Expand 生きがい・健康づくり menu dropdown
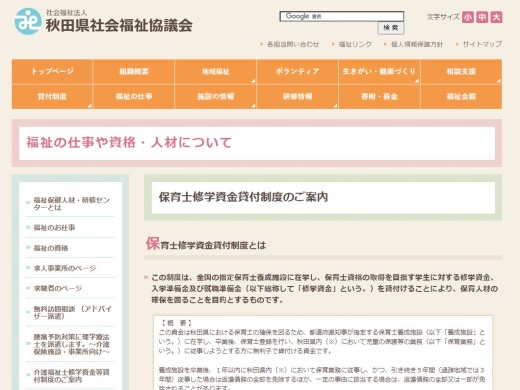The width and height of the screenshot is (520, 390). (379, 71)
